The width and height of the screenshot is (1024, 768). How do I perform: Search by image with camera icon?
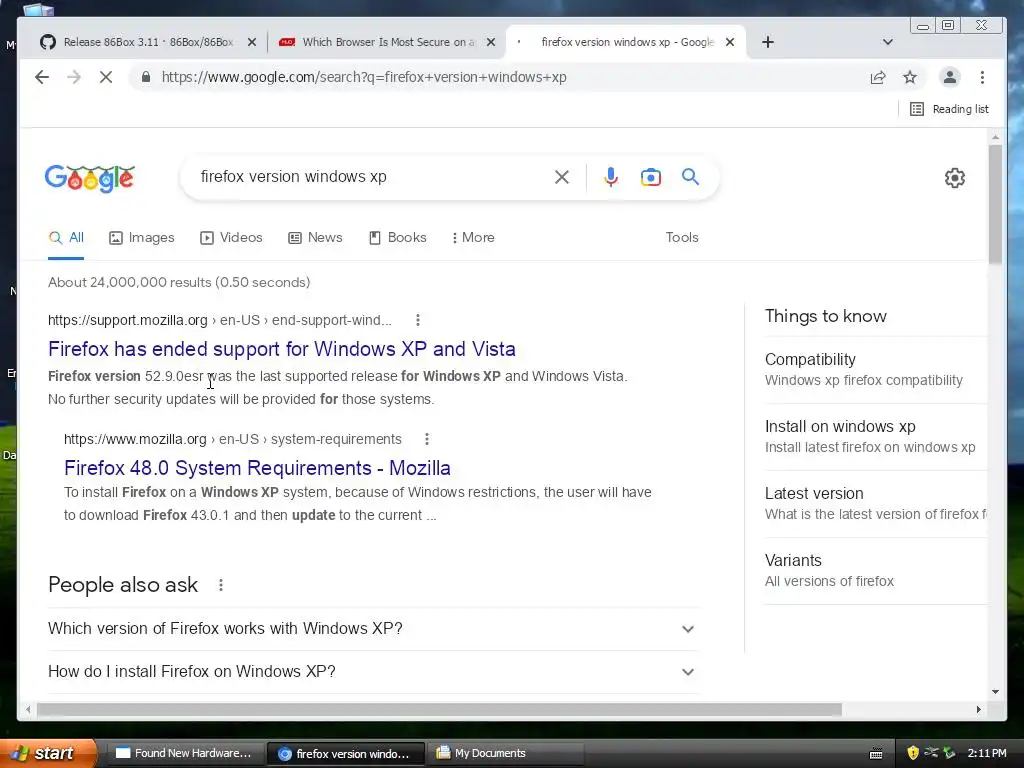650,177
